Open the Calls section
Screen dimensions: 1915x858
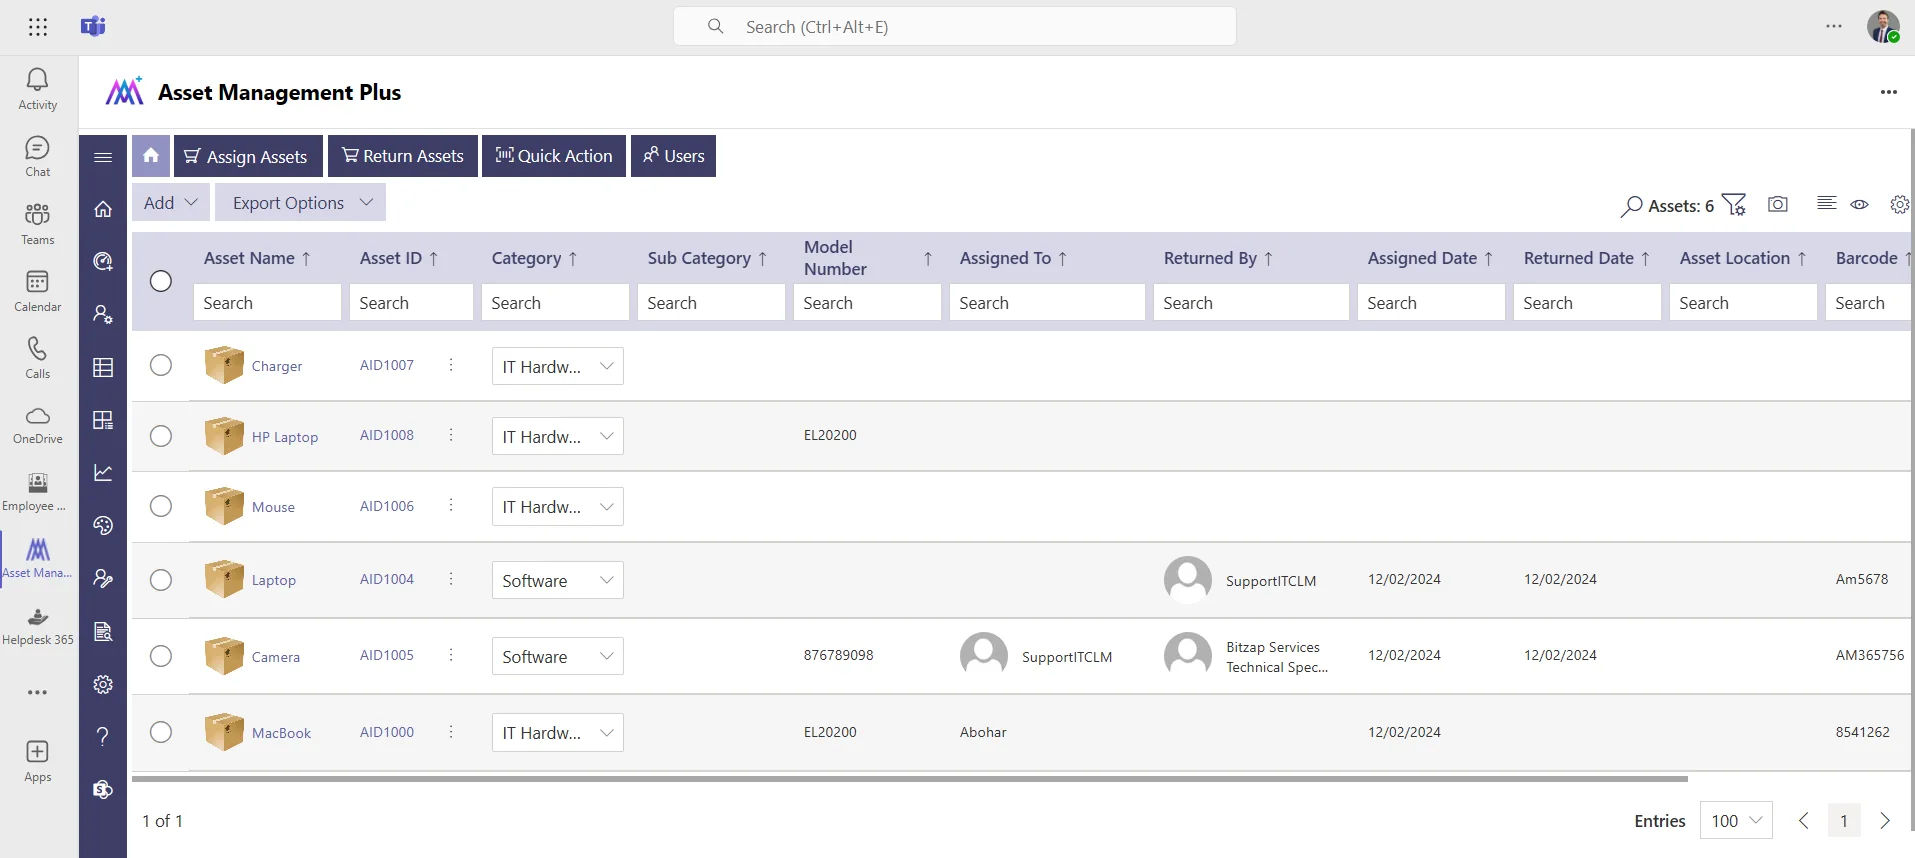coord(38,357)
